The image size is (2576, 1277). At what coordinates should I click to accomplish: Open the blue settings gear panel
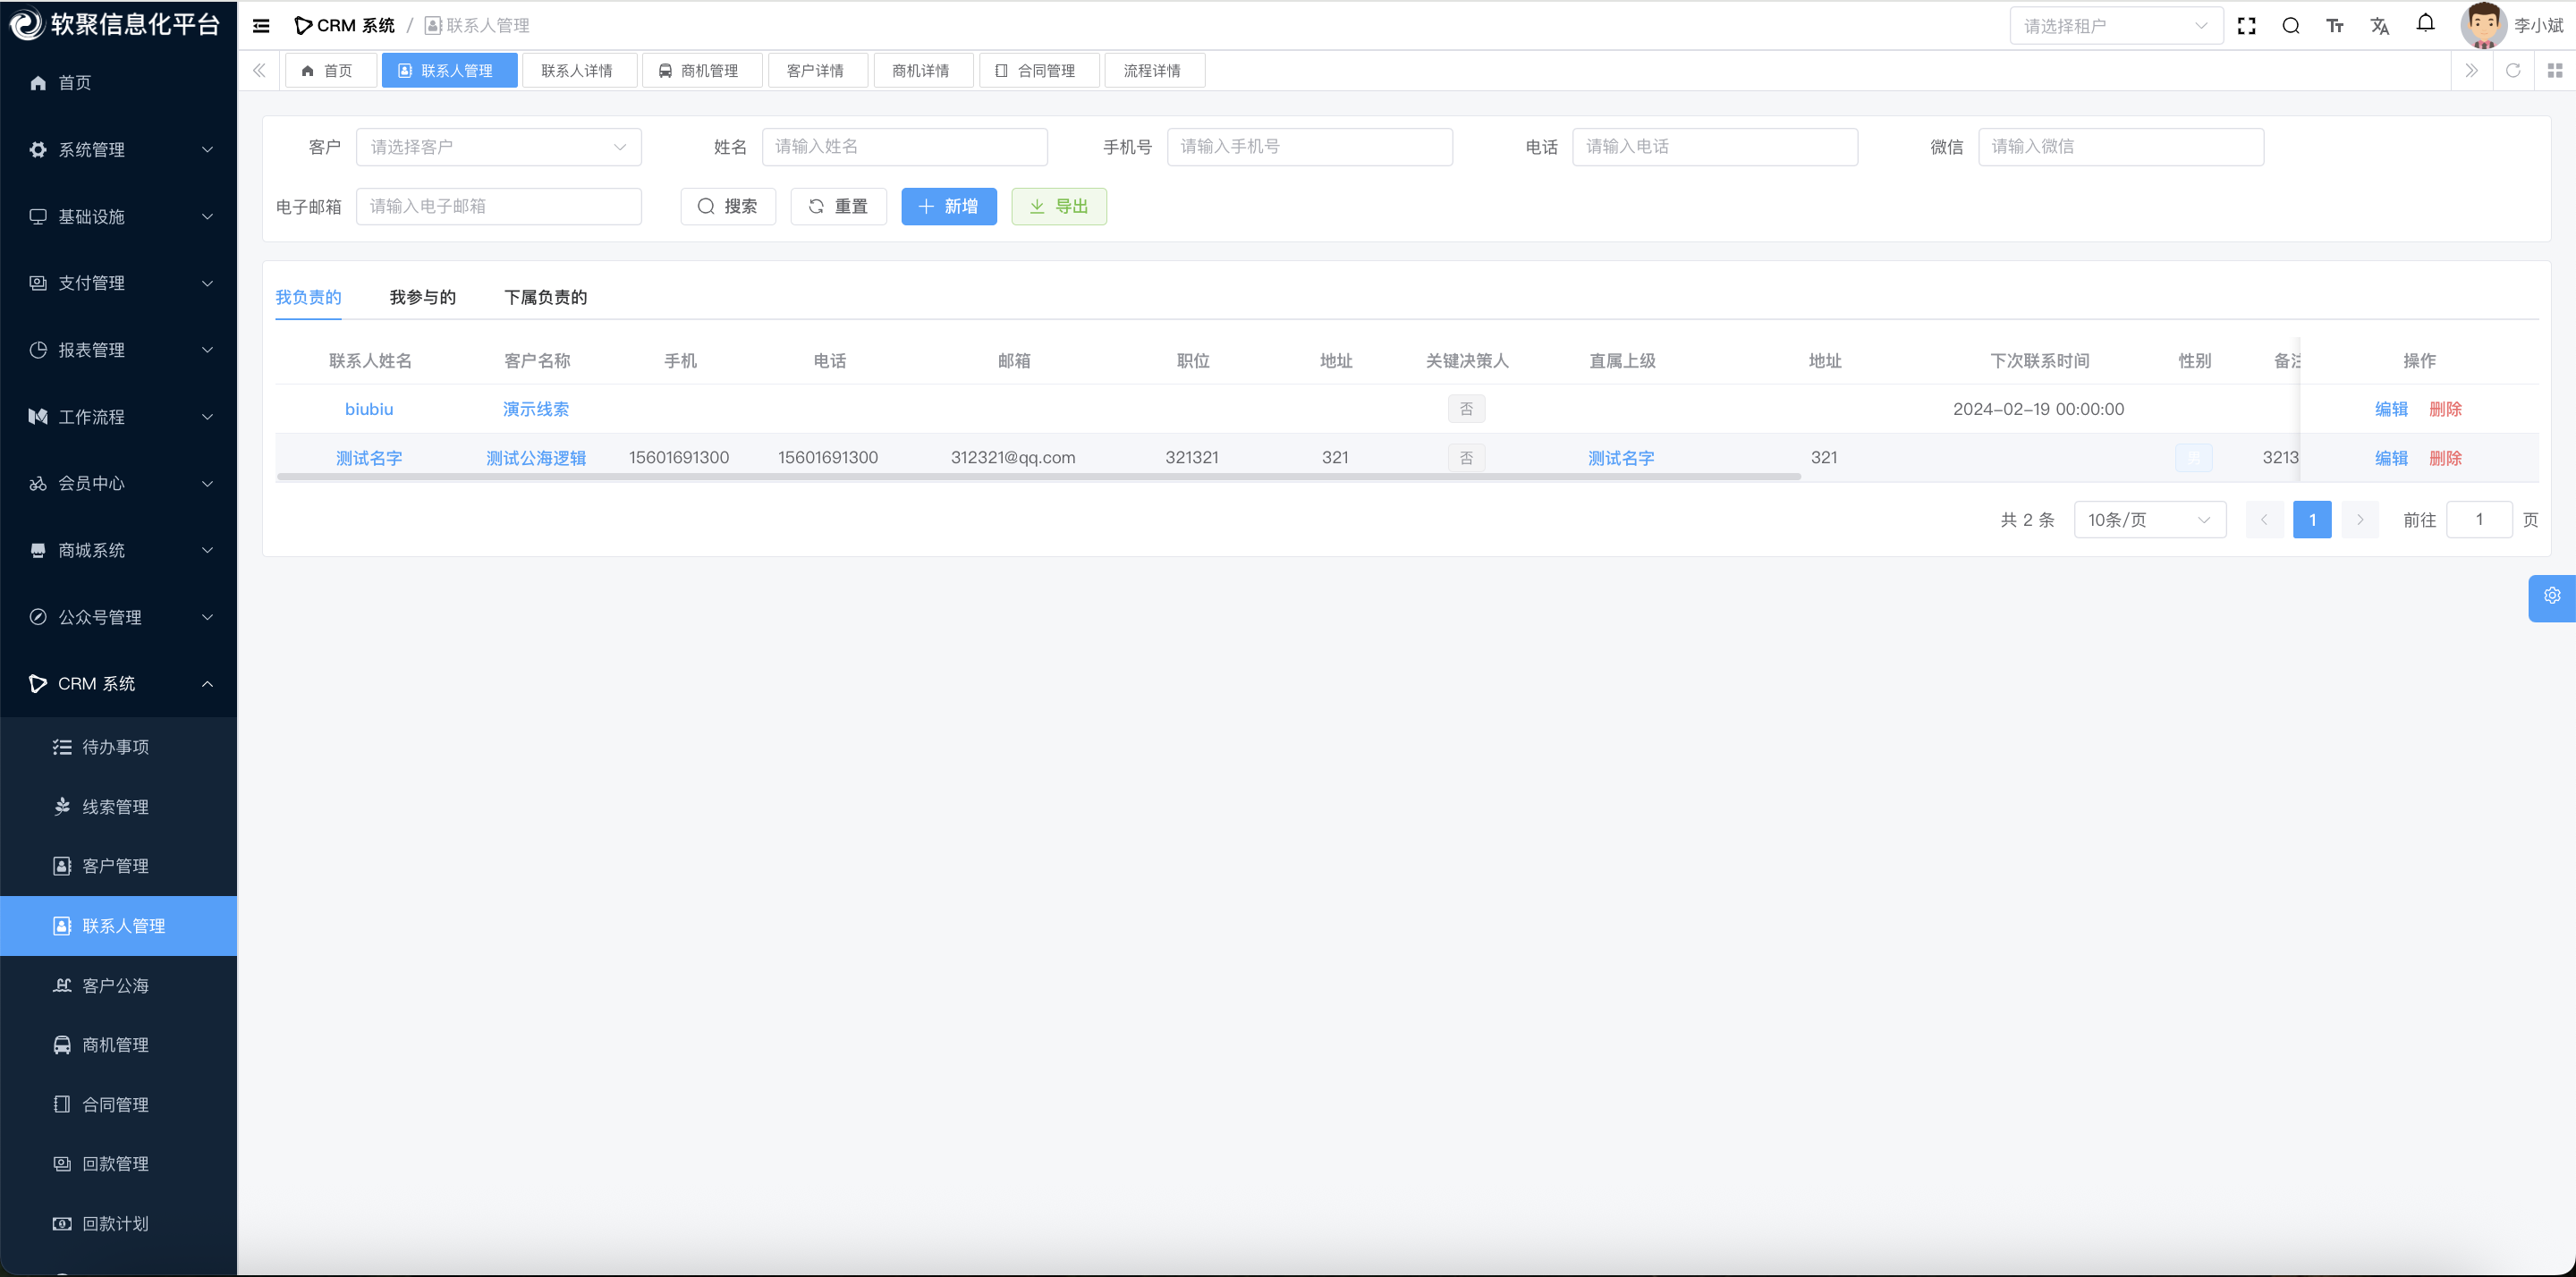click(x=2551, y=596)
